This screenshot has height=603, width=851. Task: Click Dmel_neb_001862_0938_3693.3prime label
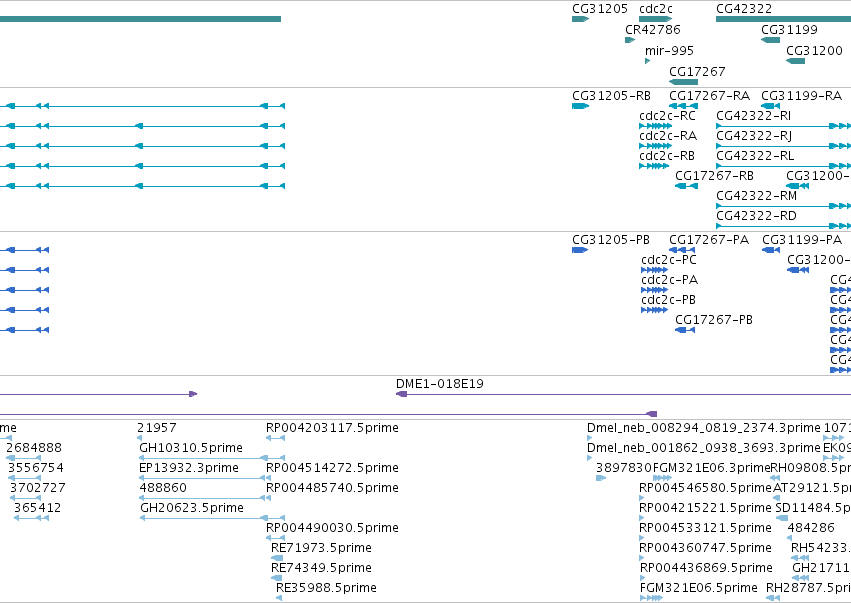pyautogui.click(x=704, y=448)
